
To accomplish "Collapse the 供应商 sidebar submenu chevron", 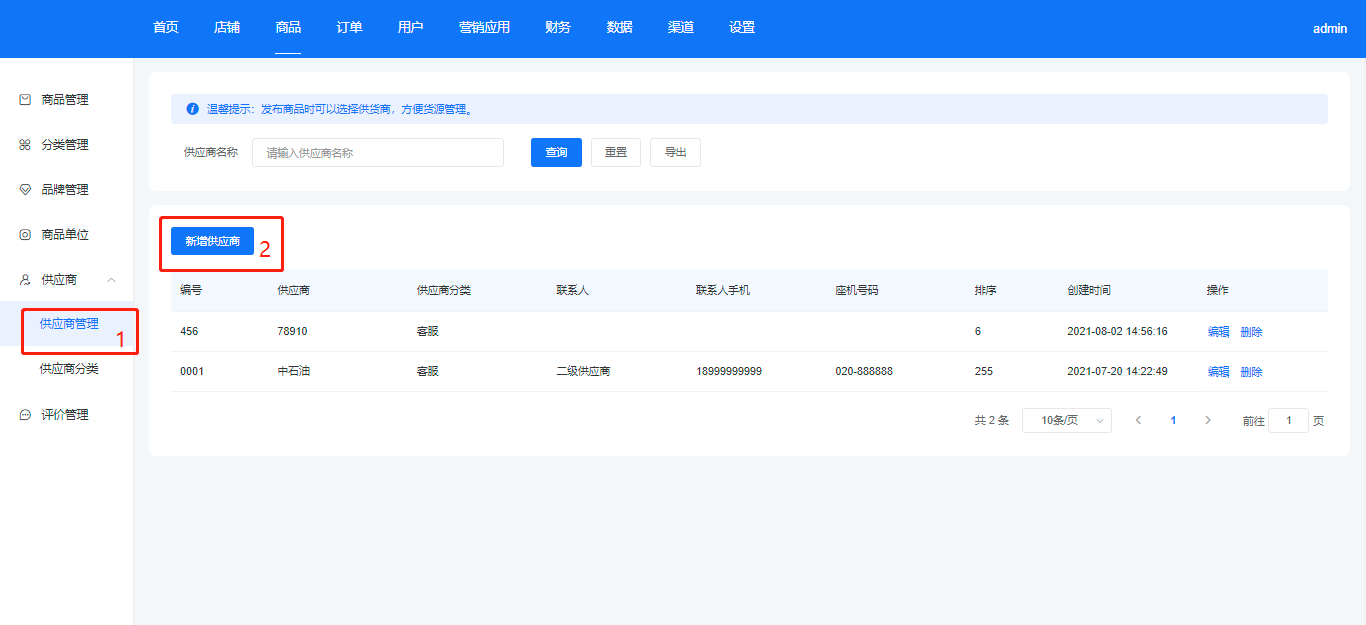I will point(112,280).
